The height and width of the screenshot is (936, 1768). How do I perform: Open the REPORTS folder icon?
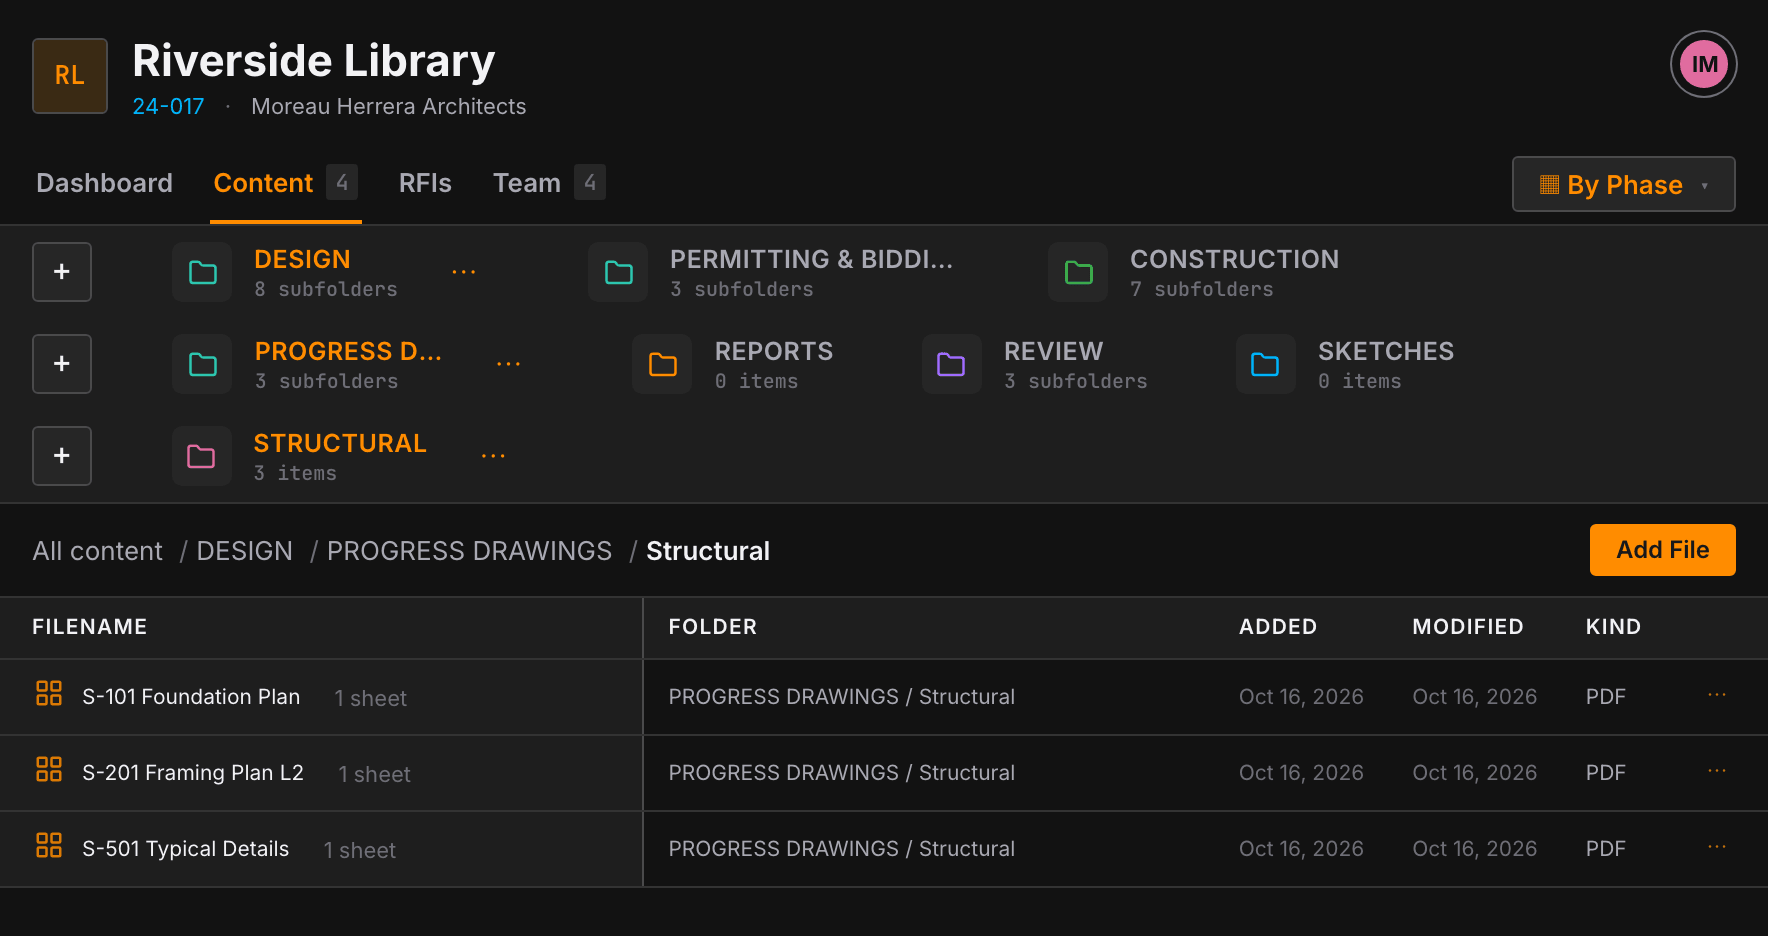[662, 364]
